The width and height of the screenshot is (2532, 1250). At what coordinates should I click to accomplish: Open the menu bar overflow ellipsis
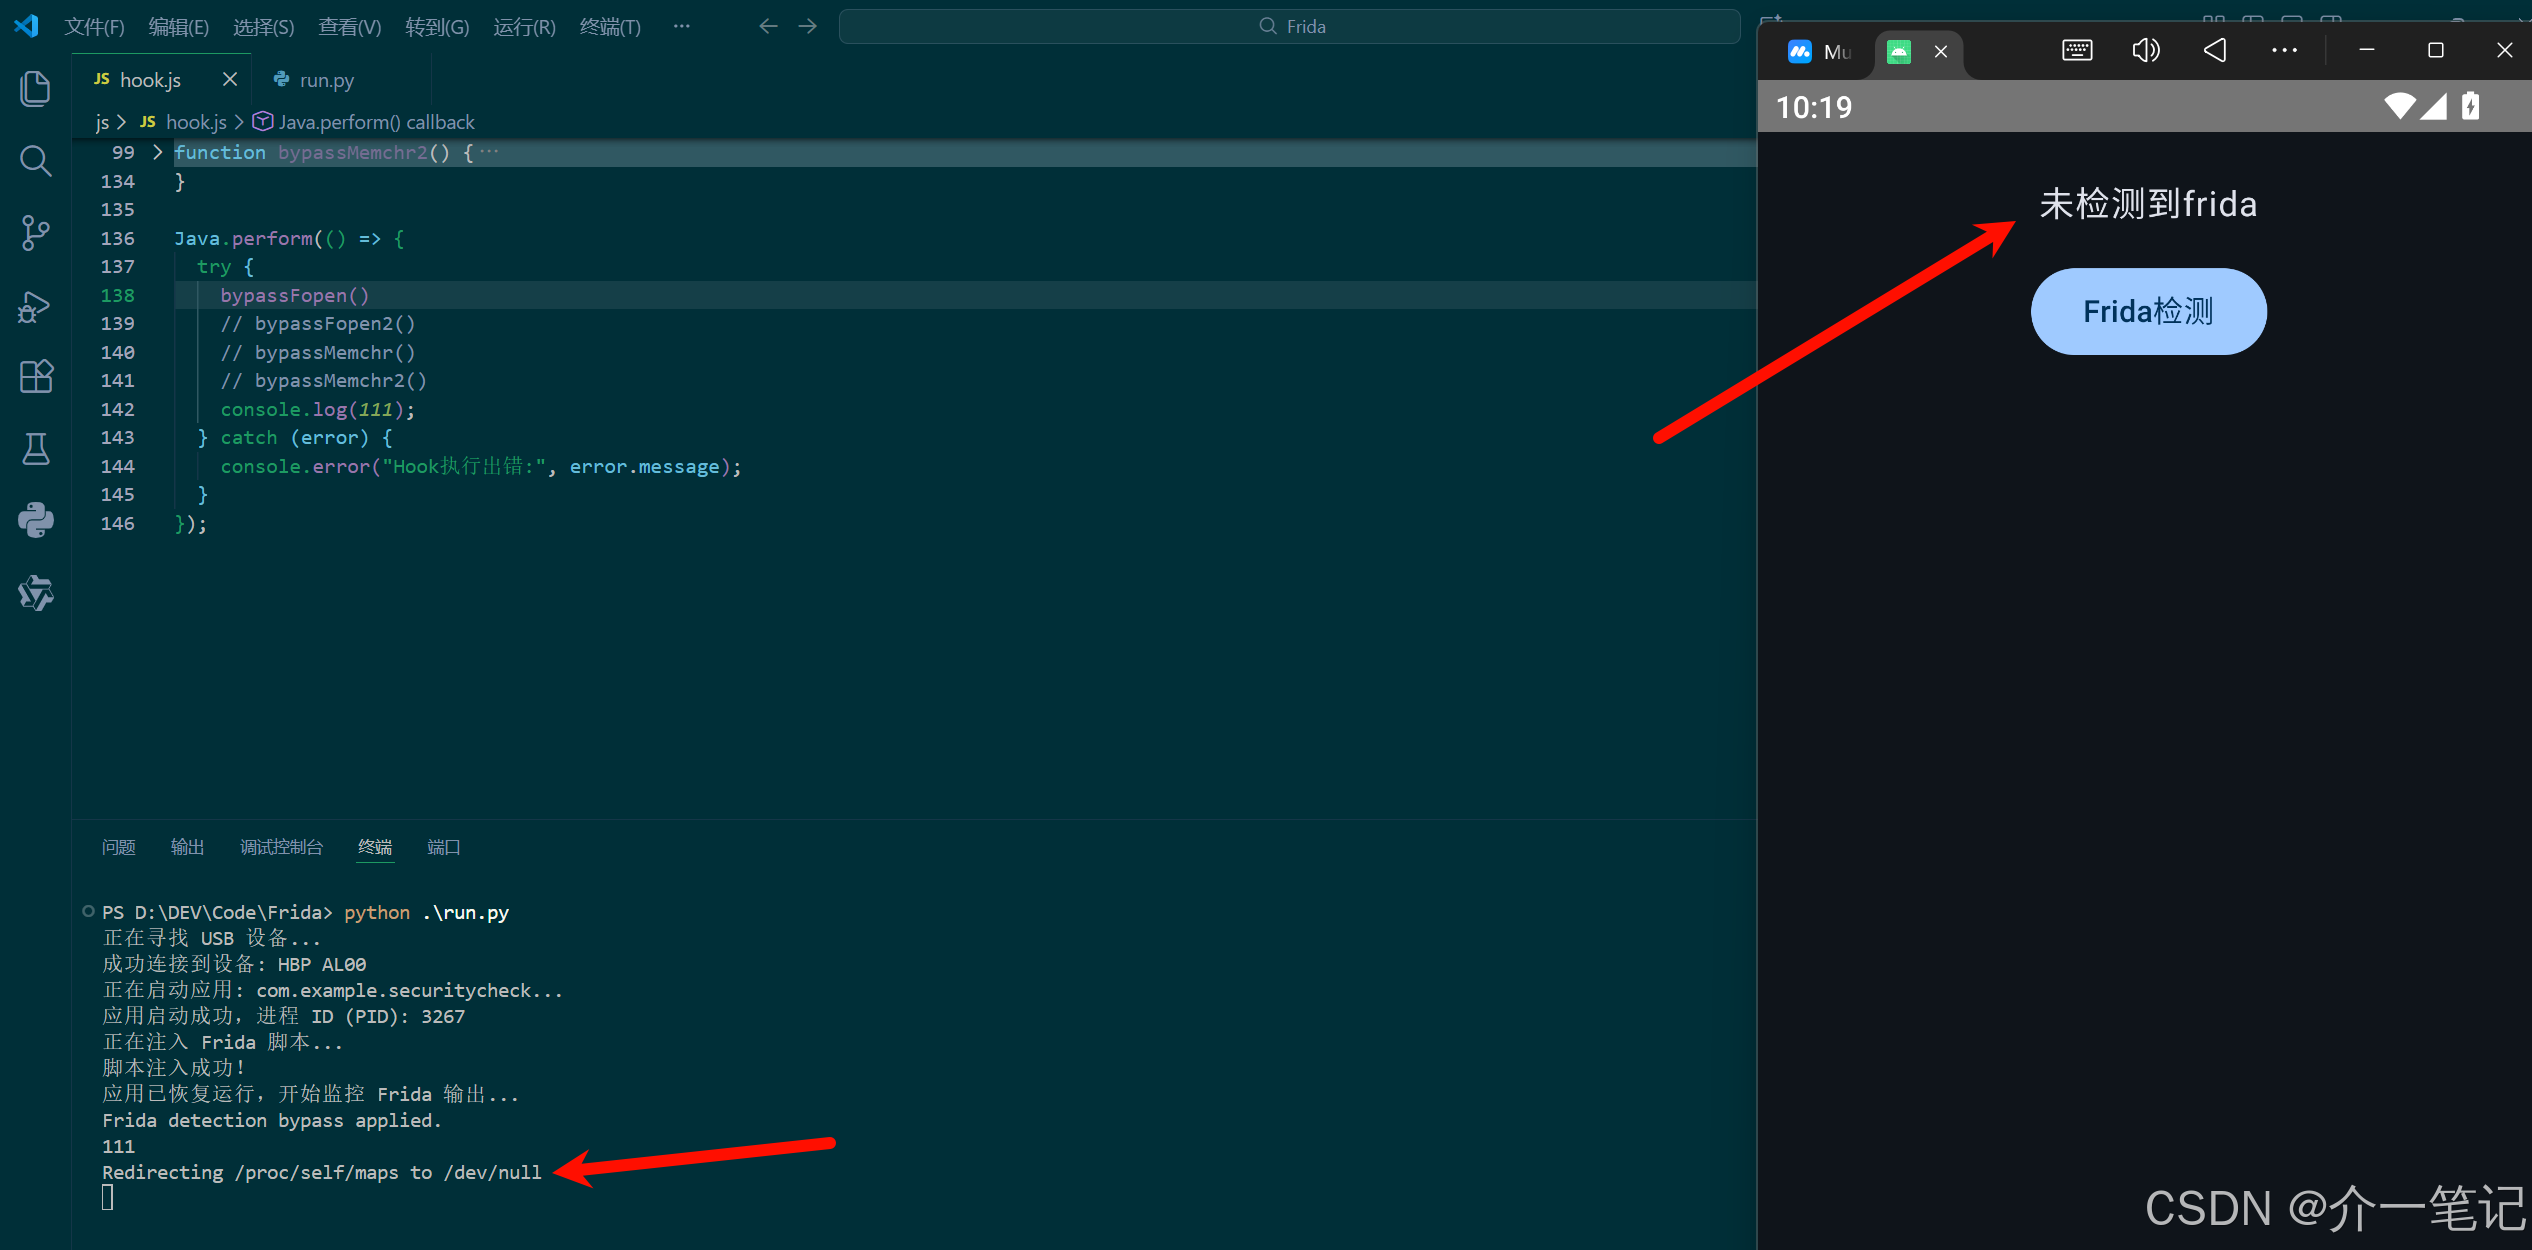point(682,27)
